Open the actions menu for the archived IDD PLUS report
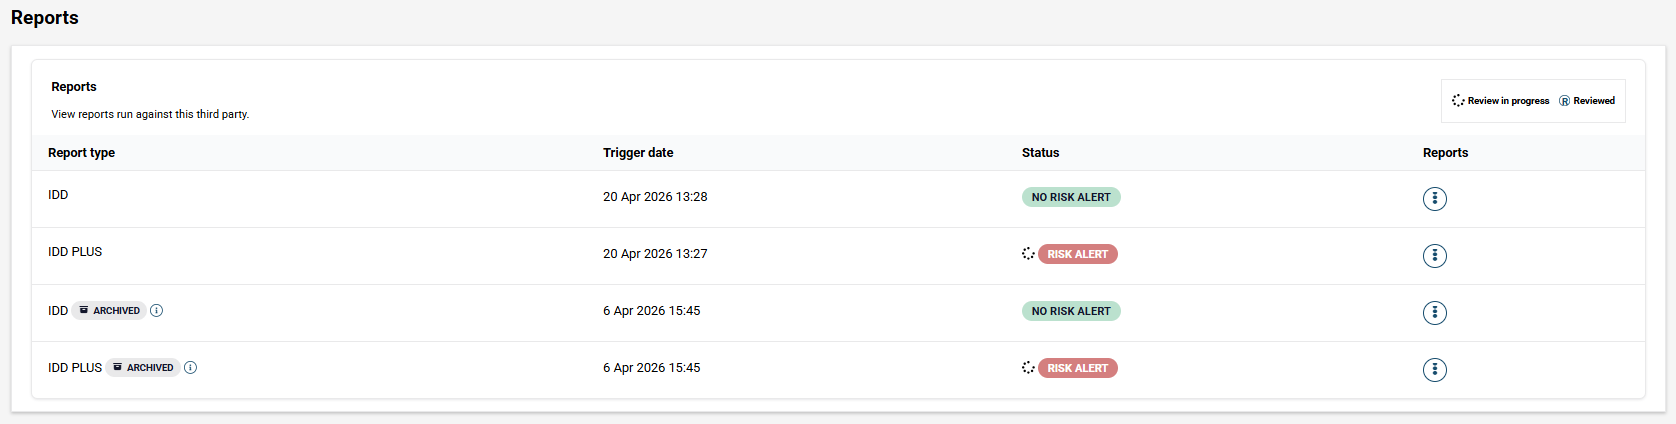This screenshot has height=424, width=1676. (1434, 369)
